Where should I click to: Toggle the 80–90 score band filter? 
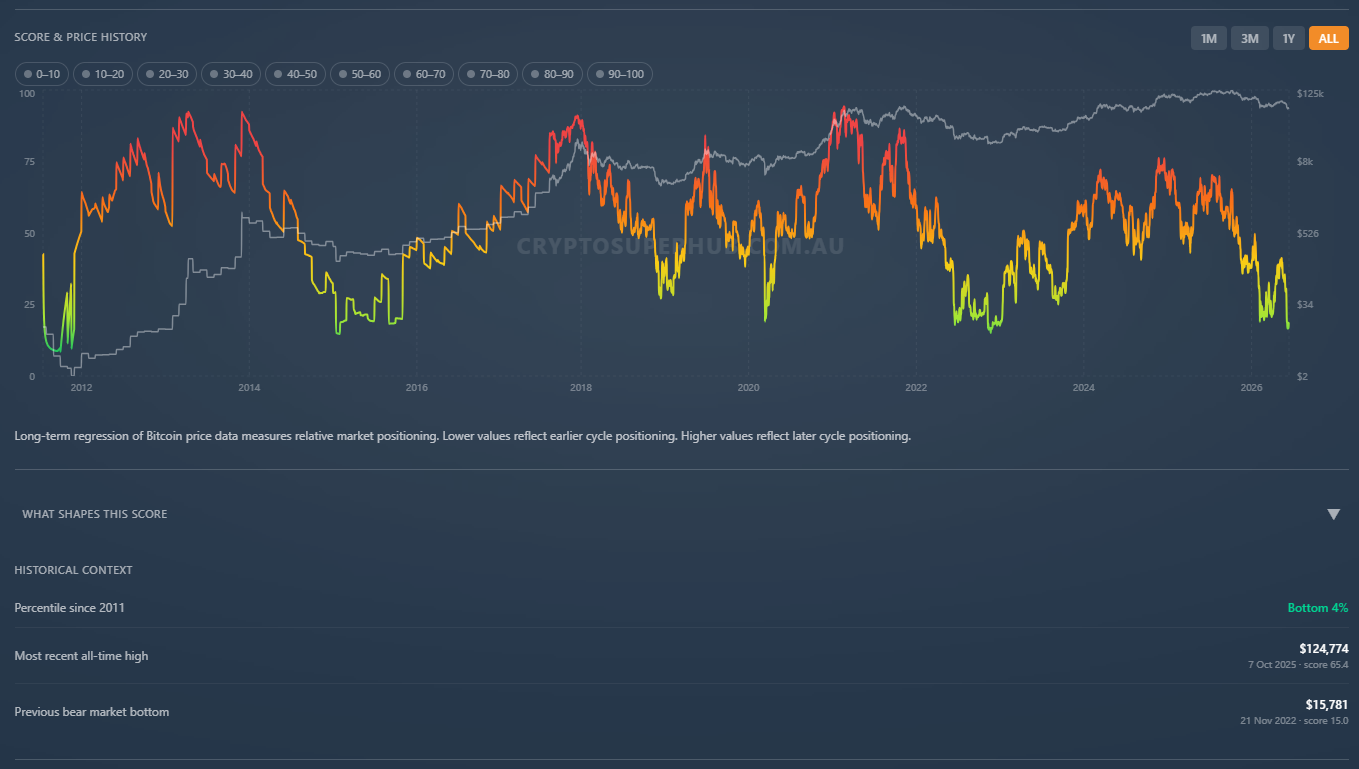[x=552, y=74]
